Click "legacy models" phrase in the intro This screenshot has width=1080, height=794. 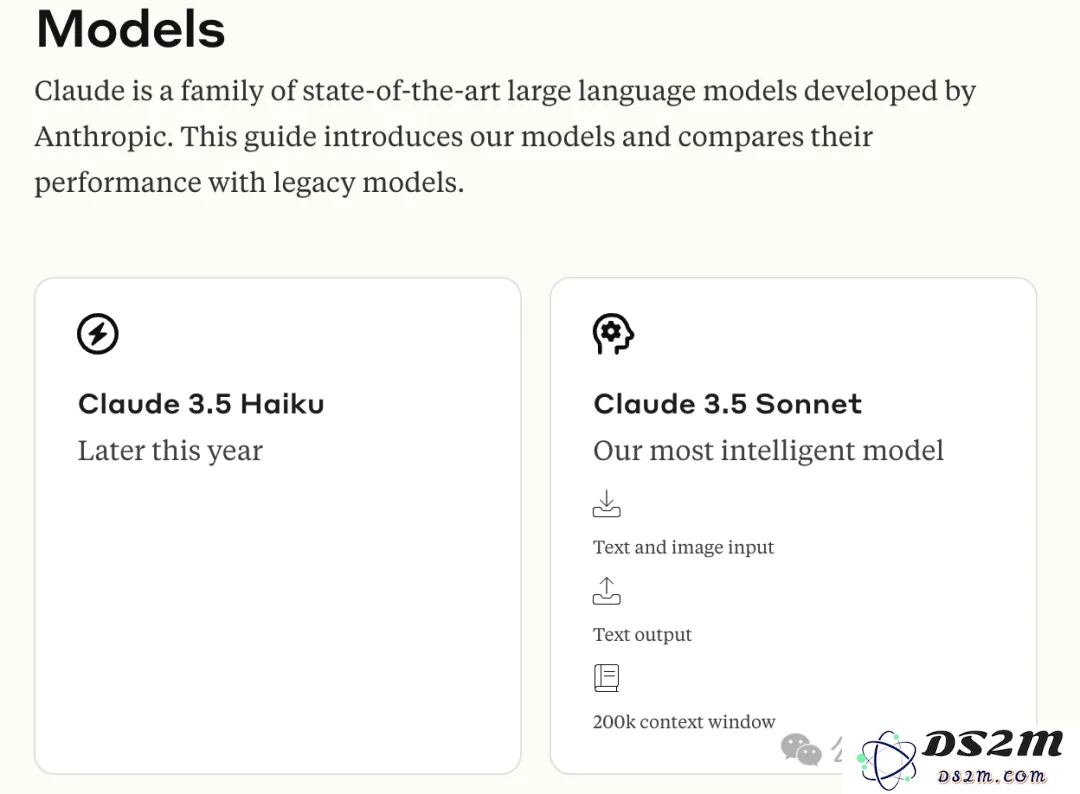point(368,182)
